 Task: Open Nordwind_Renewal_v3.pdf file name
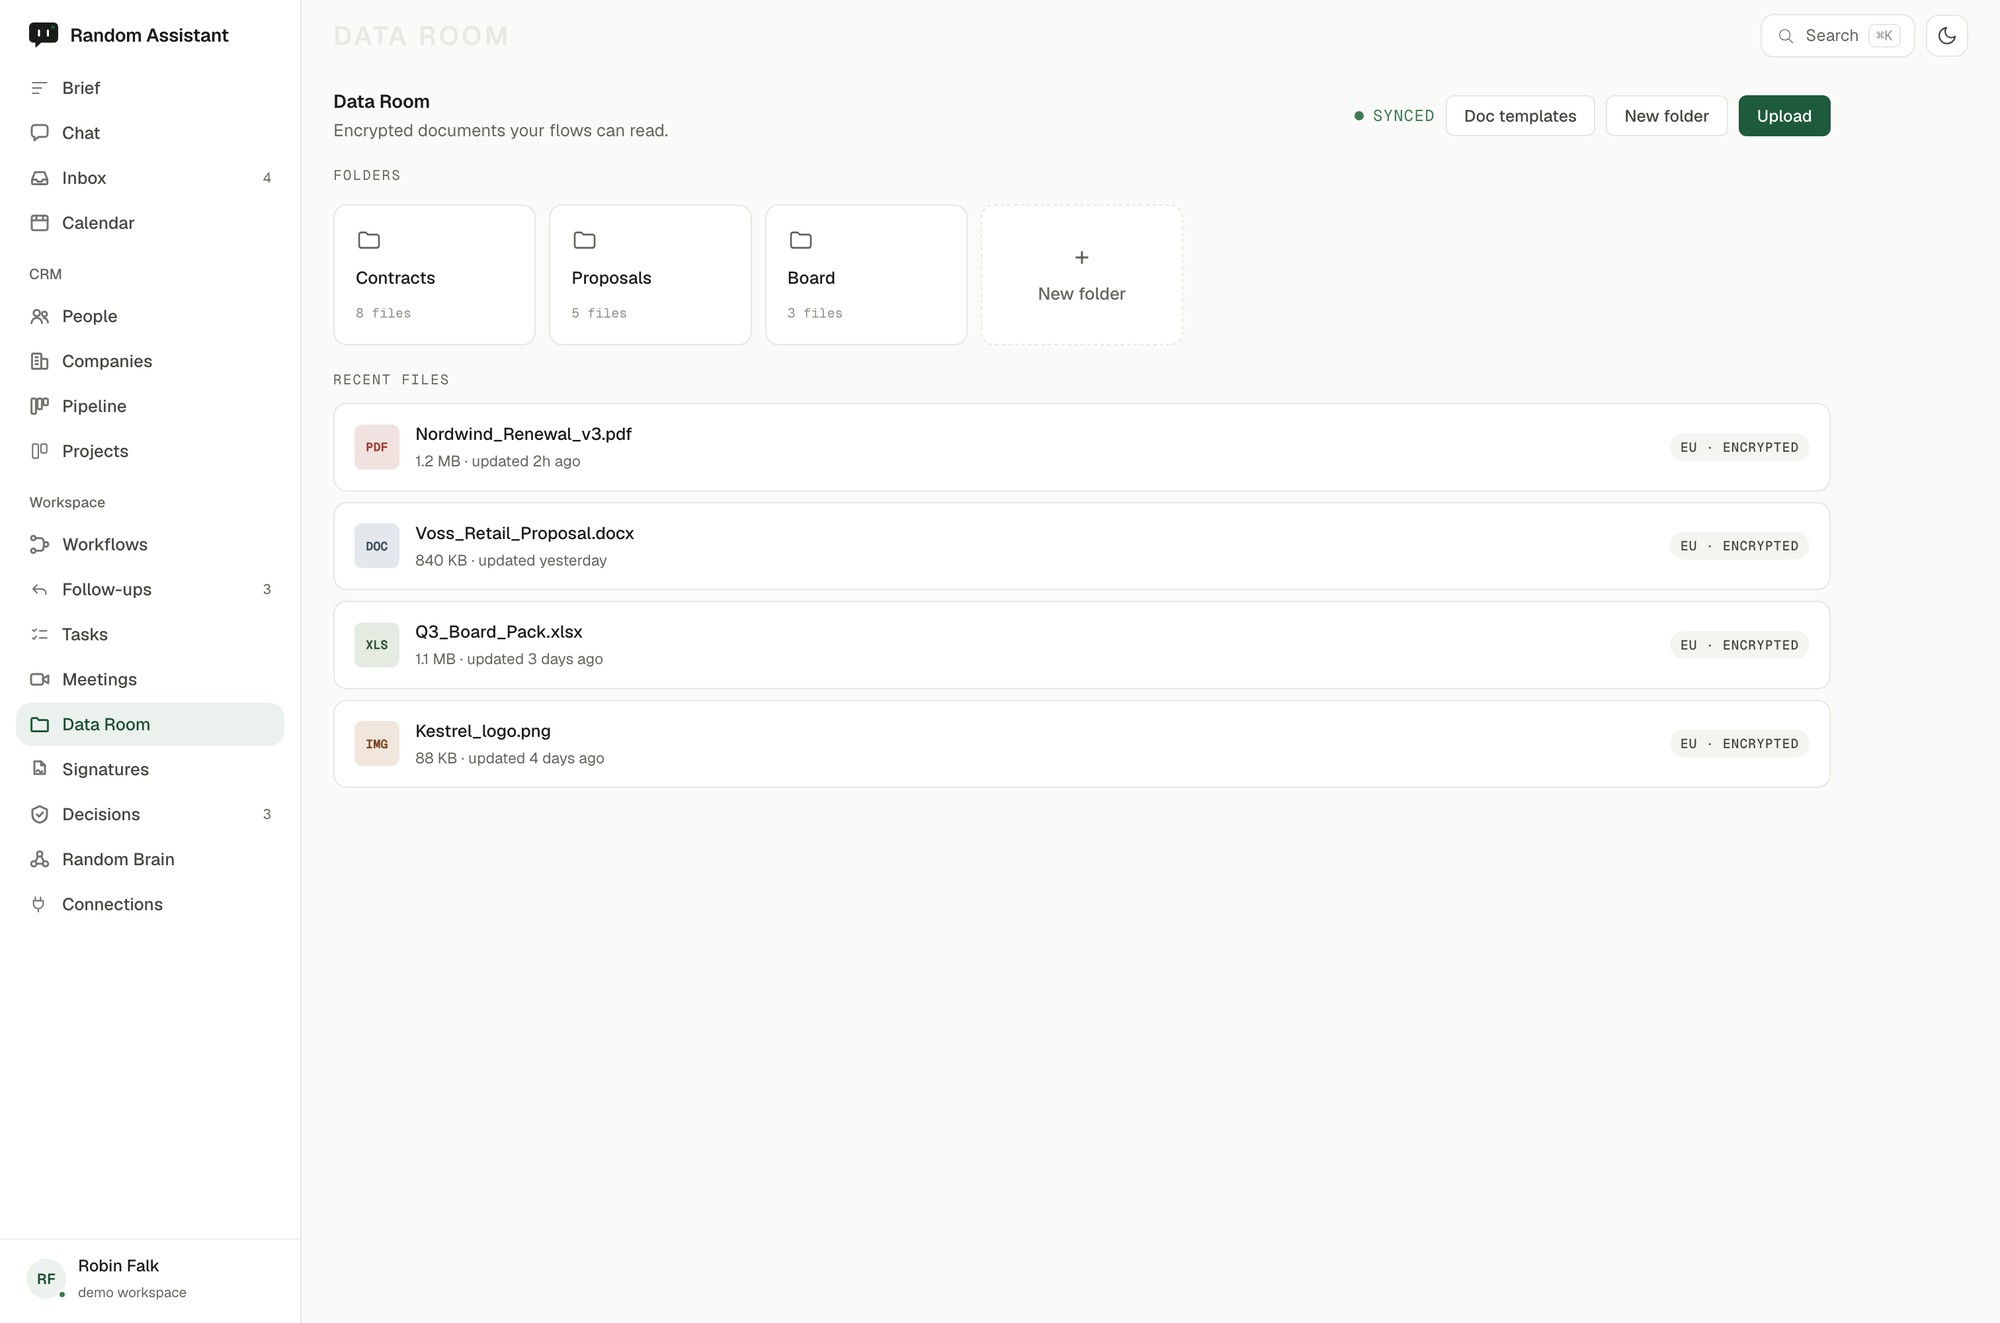tap(523, 434)
